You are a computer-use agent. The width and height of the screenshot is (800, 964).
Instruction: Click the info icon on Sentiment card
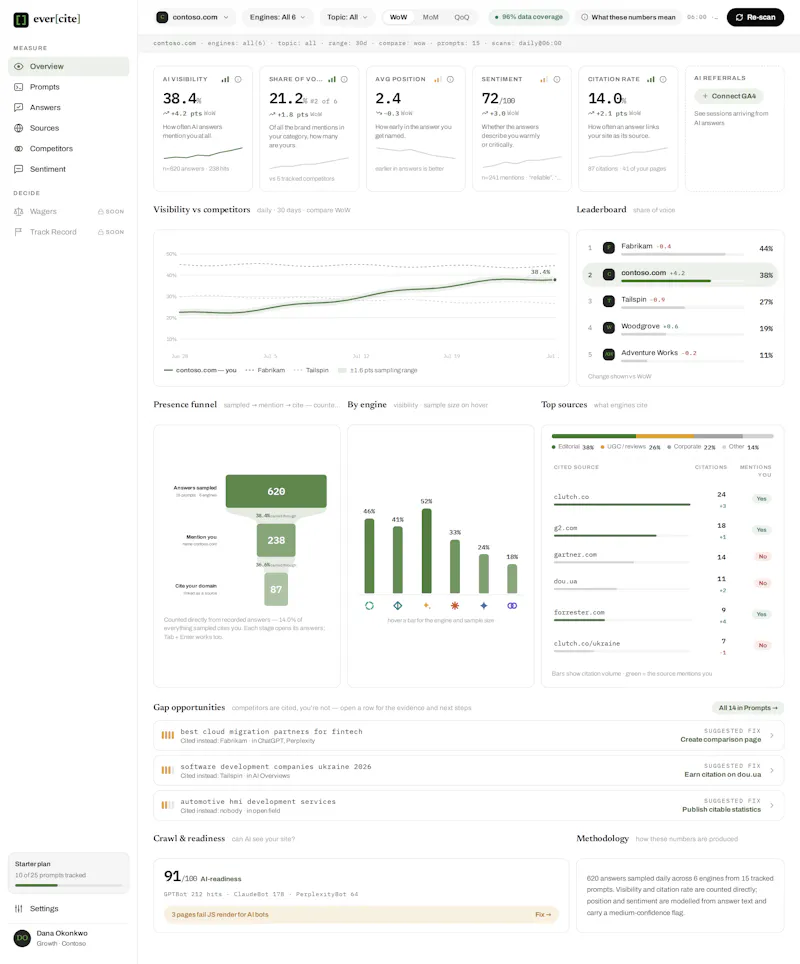(x=556, y=79)
